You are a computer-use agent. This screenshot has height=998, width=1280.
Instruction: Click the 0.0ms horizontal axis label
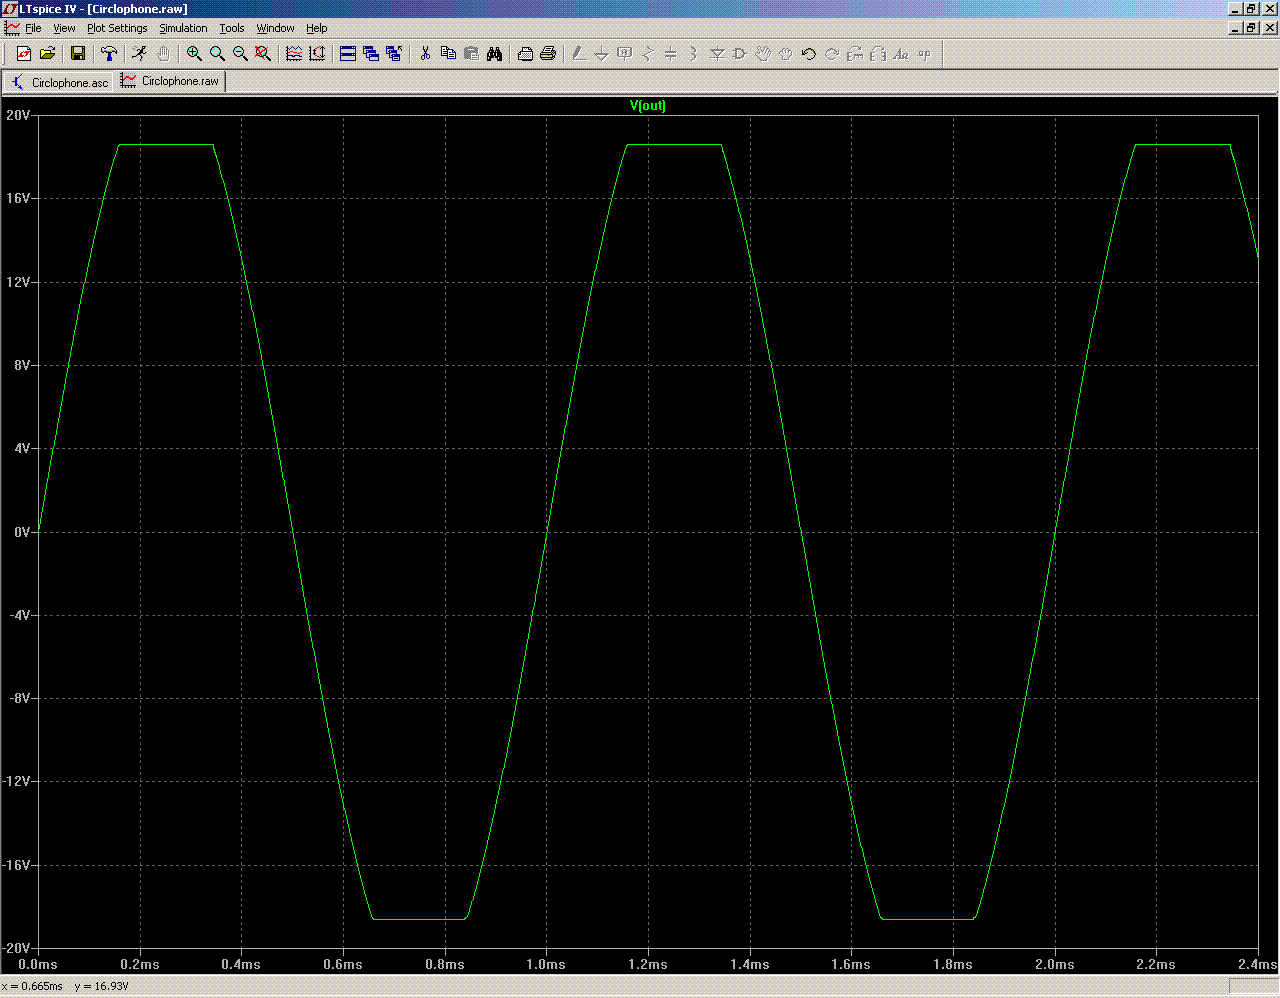[x=38, y=964]
